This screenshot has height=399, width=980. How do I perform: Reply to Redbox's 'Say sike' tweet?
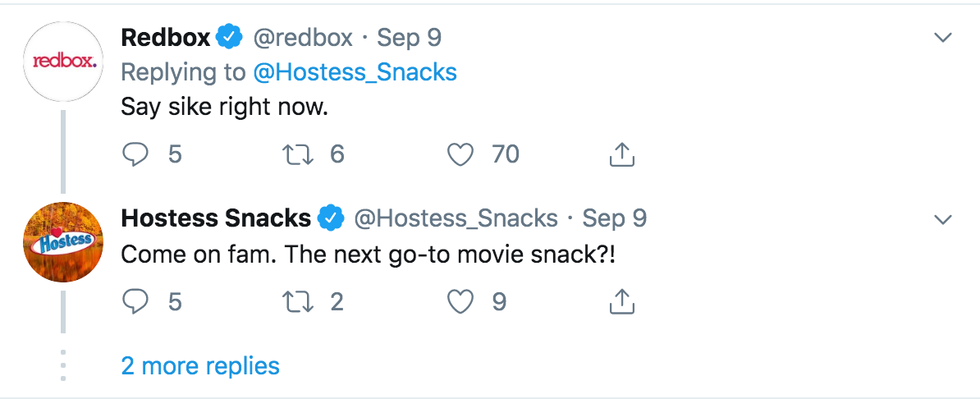[135, 154]
